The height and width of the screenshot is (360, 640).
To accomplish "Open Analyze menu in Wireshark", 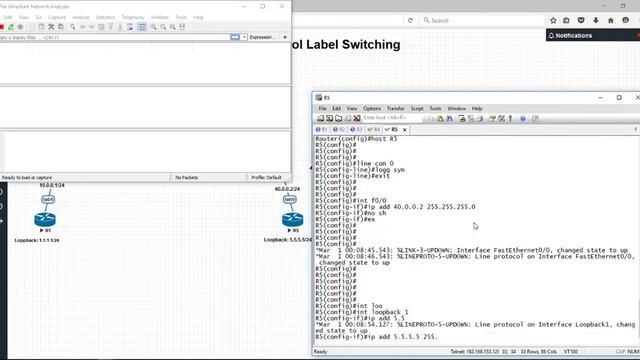I will pyautogui.click(x=80, y=17).
